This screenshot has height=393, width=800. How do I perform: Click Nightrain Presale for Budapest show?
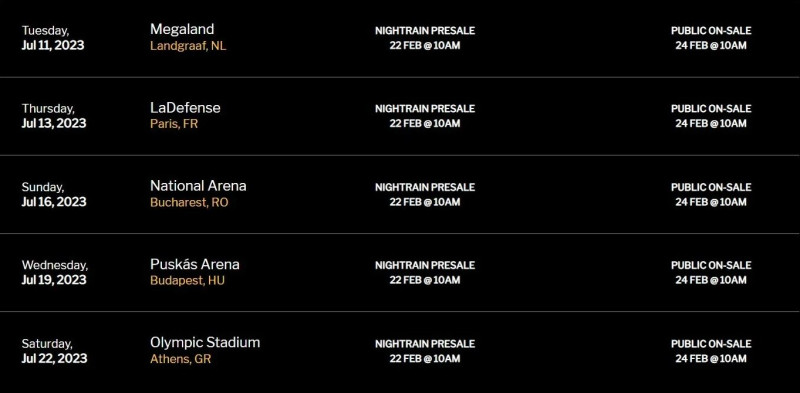425,273
